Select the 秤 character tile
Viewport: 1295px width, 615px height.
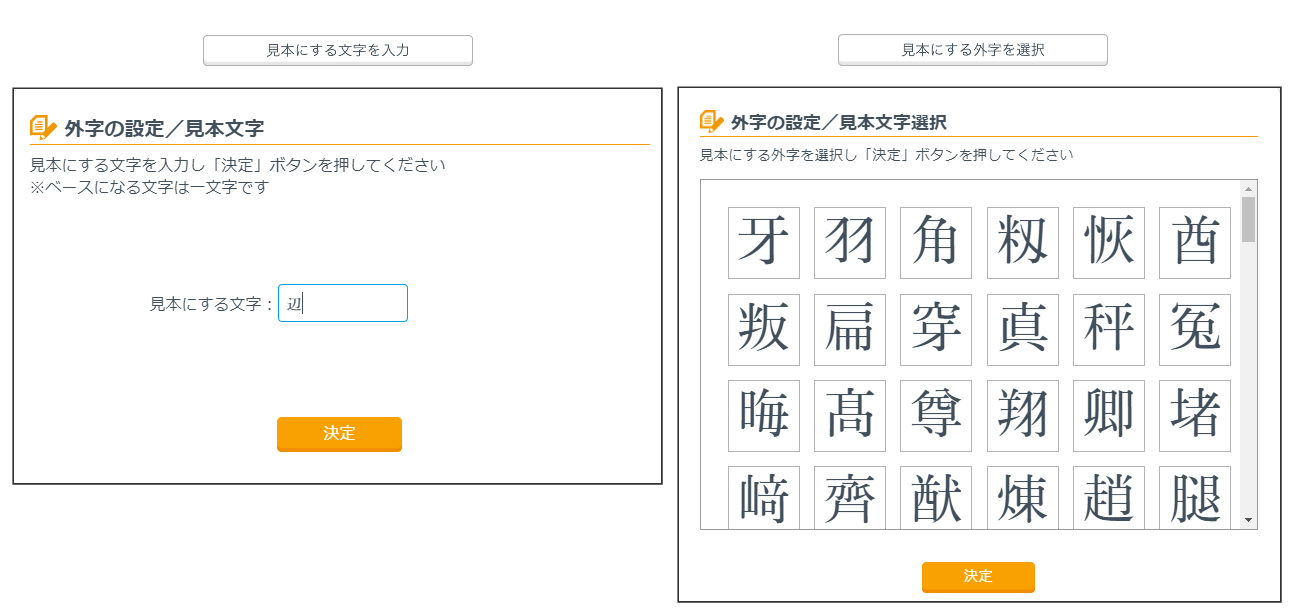coord(1108,329)
